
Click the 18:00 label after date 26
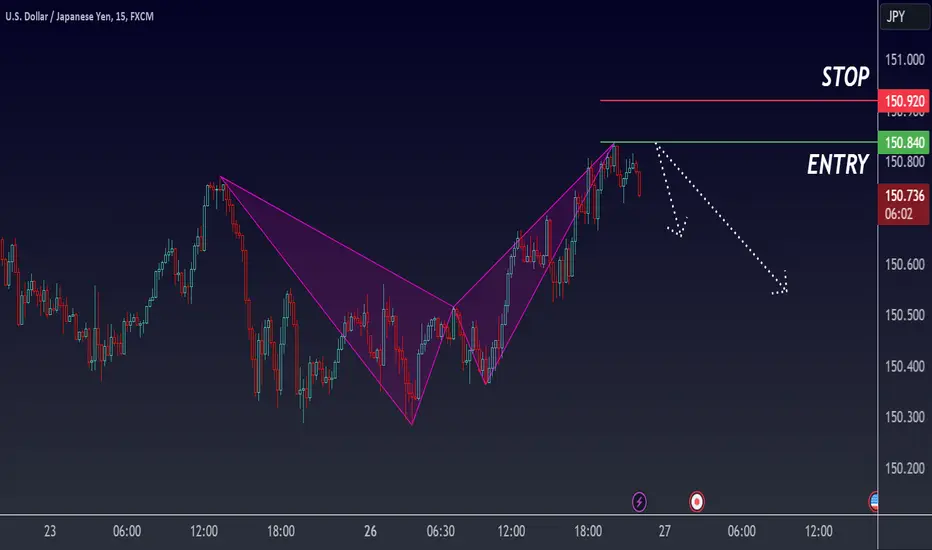coord(588,531)
